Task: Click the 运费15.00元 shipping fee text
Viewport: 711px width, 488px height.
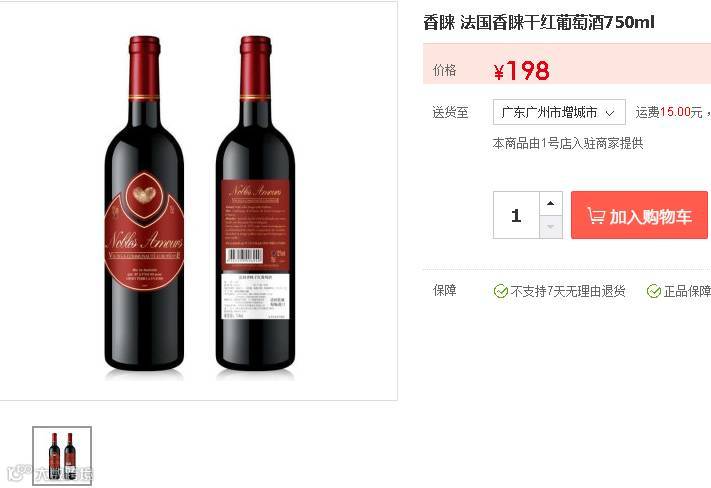Action: 669,112
